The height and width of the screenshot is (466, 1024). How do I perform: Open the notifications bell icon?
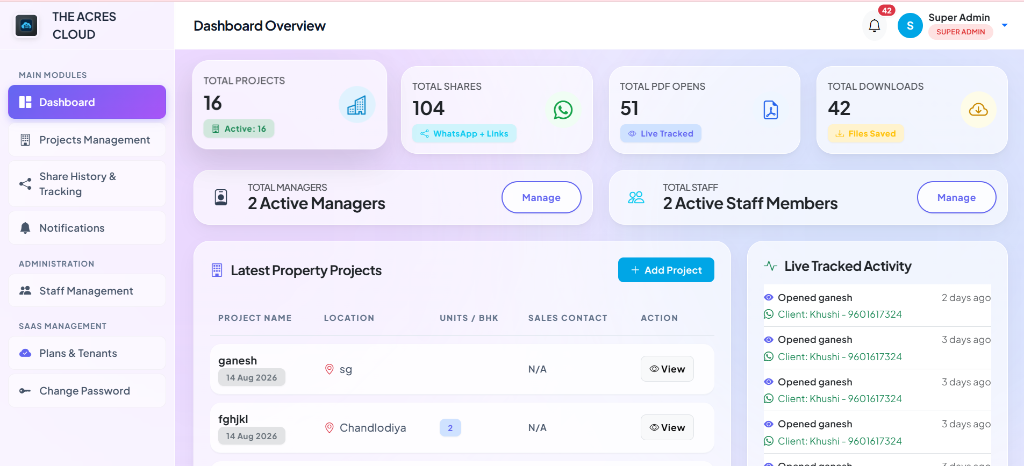(874, 26)
